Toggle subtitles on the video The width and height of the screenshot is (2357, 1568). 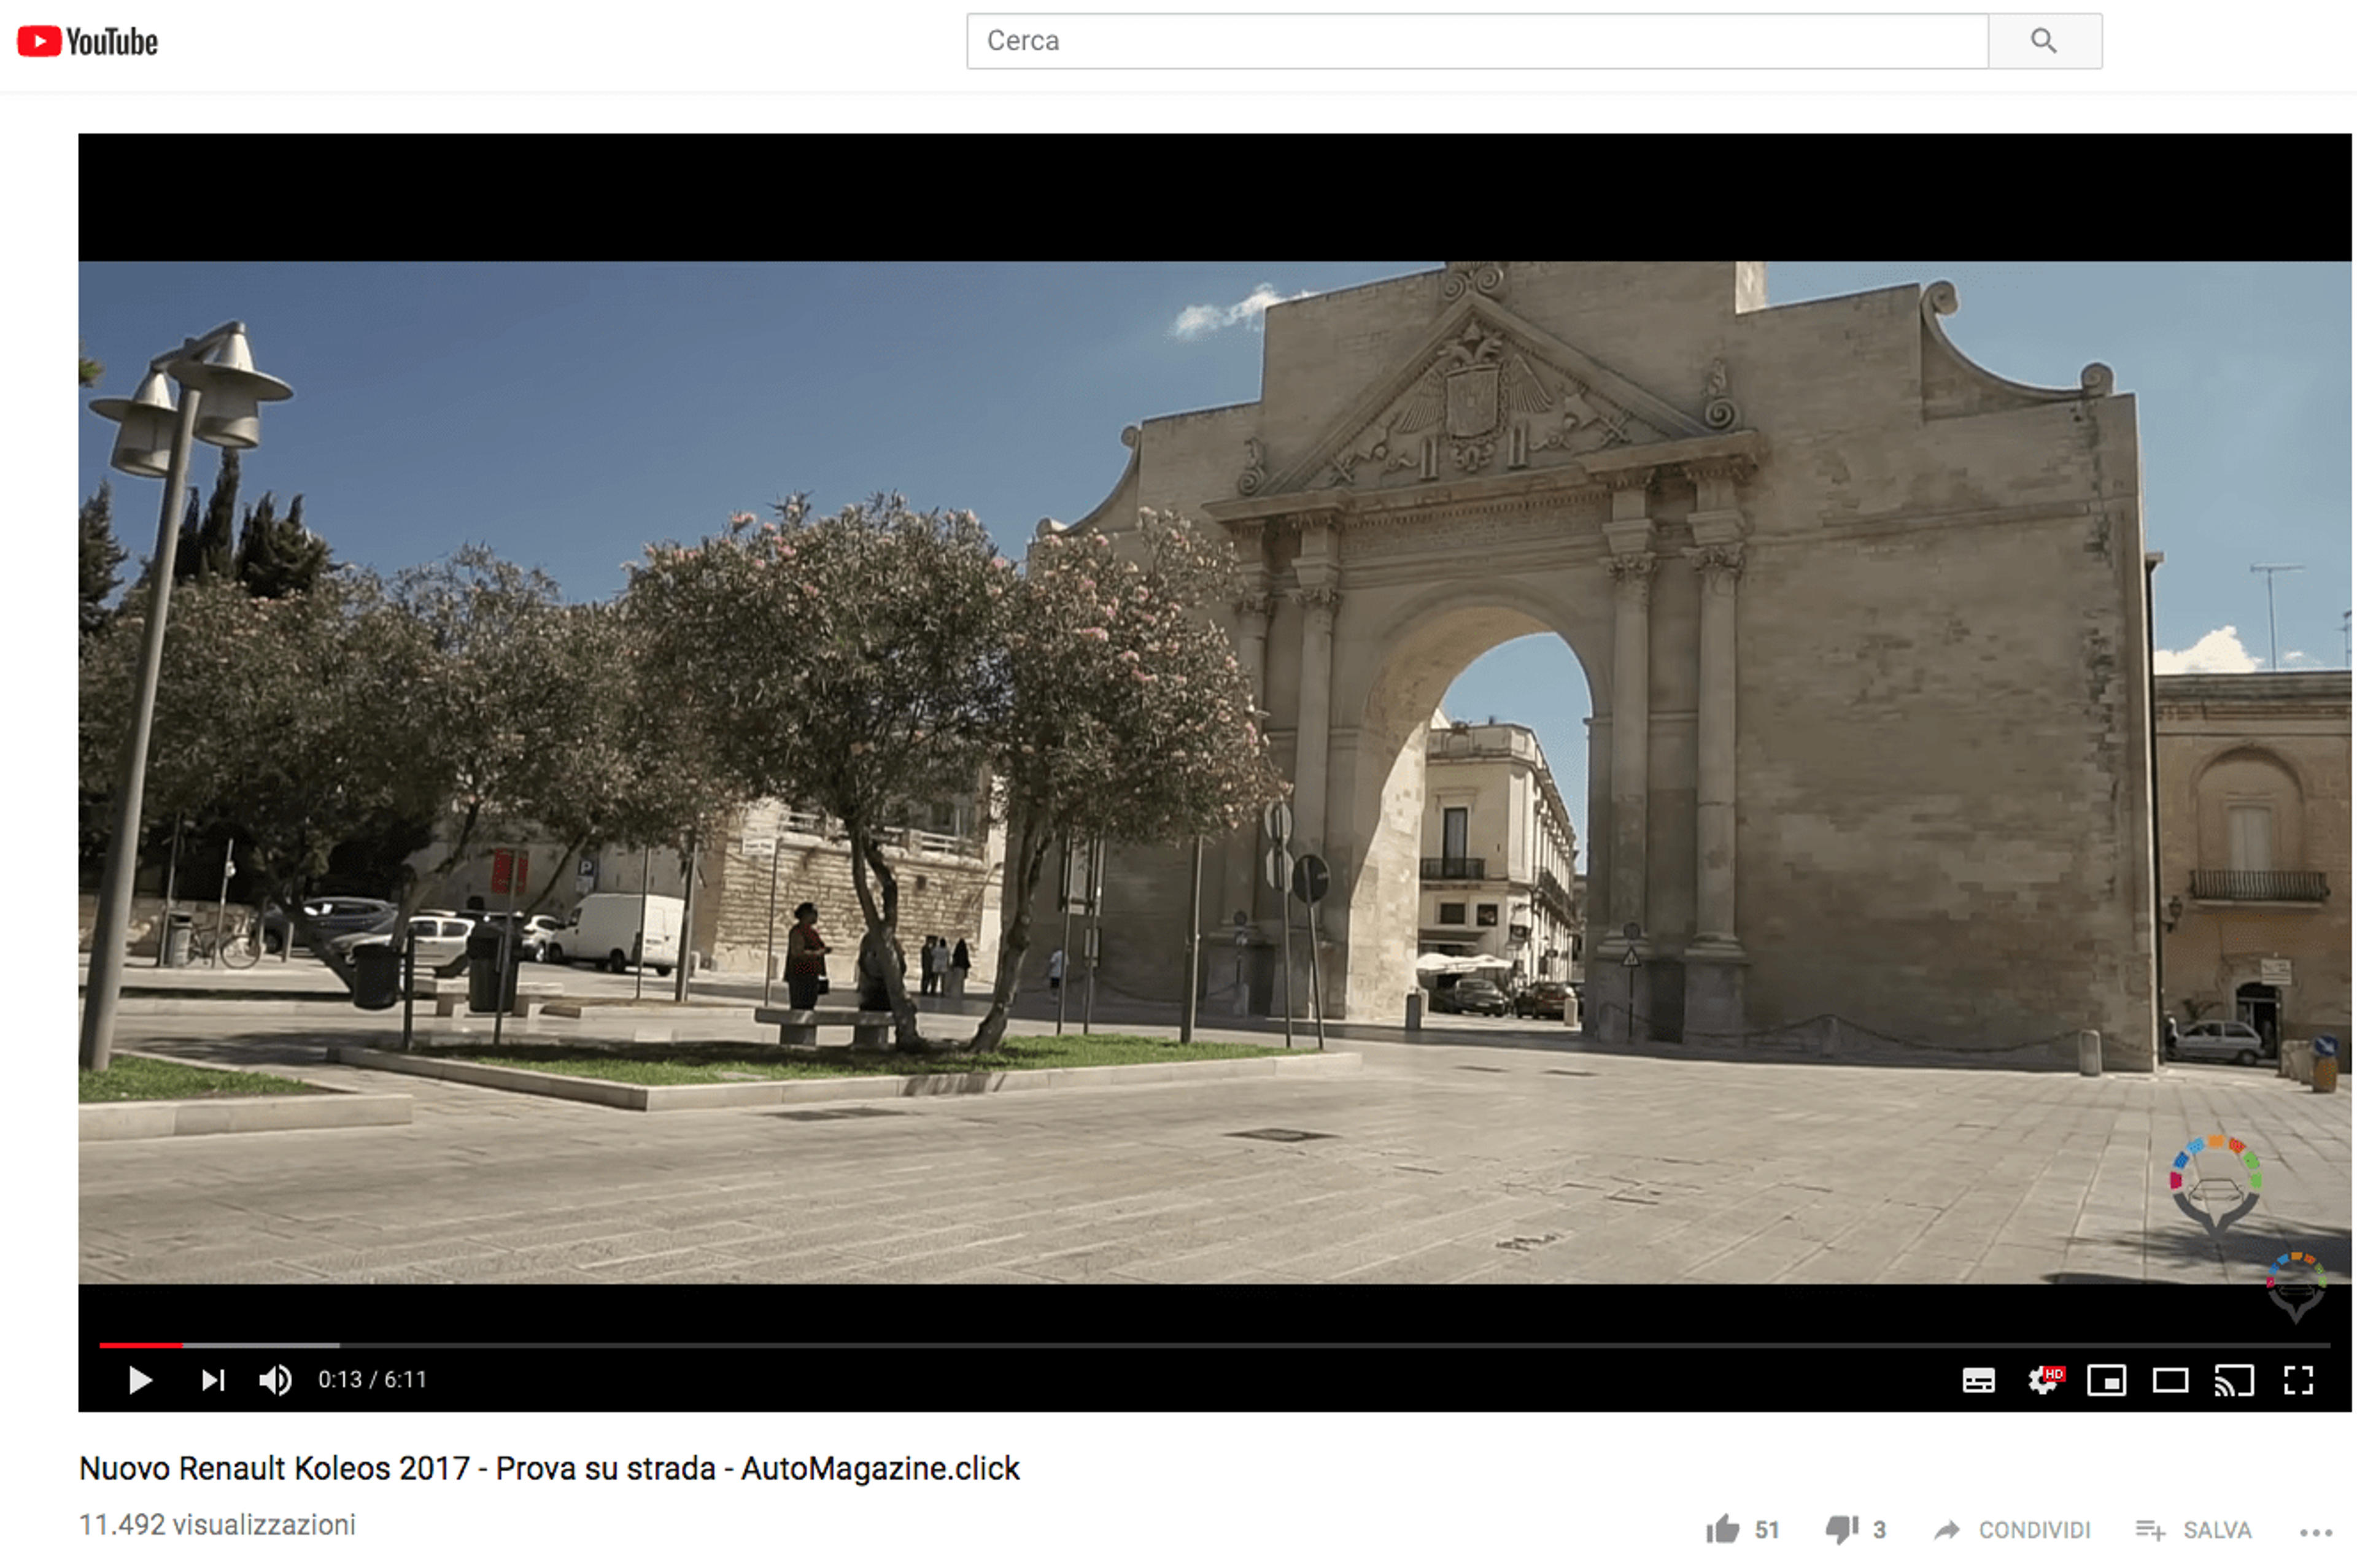click(1978, 1380)
